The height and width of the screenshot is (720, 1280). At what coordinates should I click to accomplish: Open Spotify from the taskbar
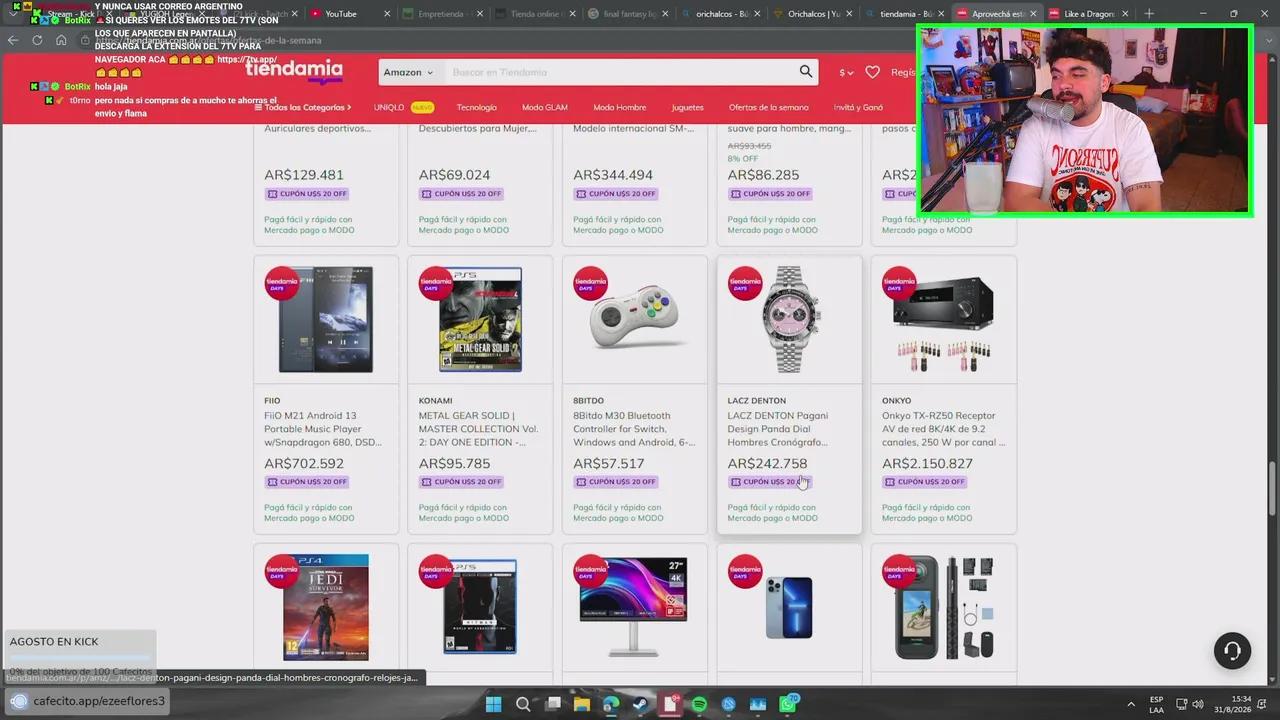(699, 704)
